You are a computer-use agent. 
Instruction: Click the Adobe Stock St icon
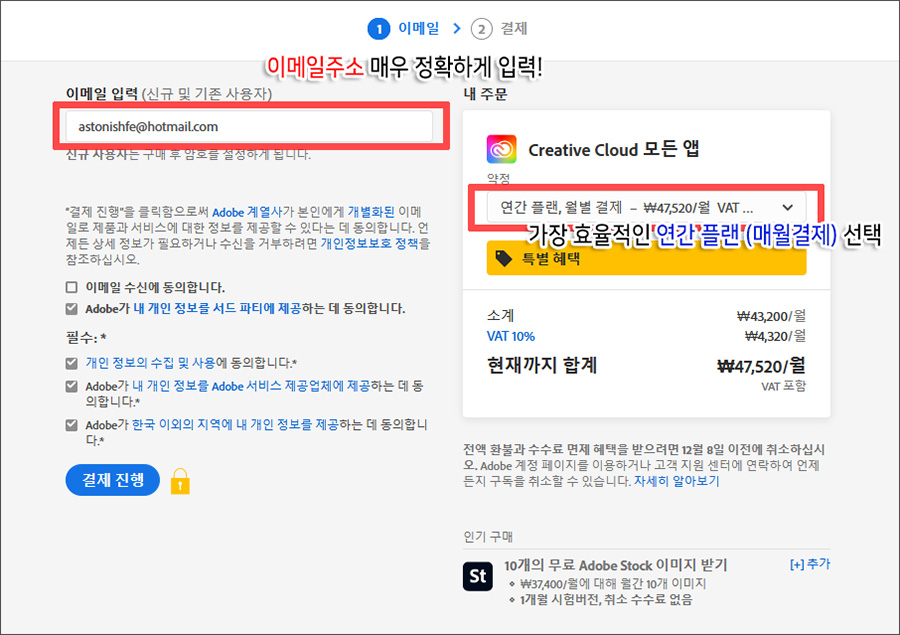tap(478, 576)
